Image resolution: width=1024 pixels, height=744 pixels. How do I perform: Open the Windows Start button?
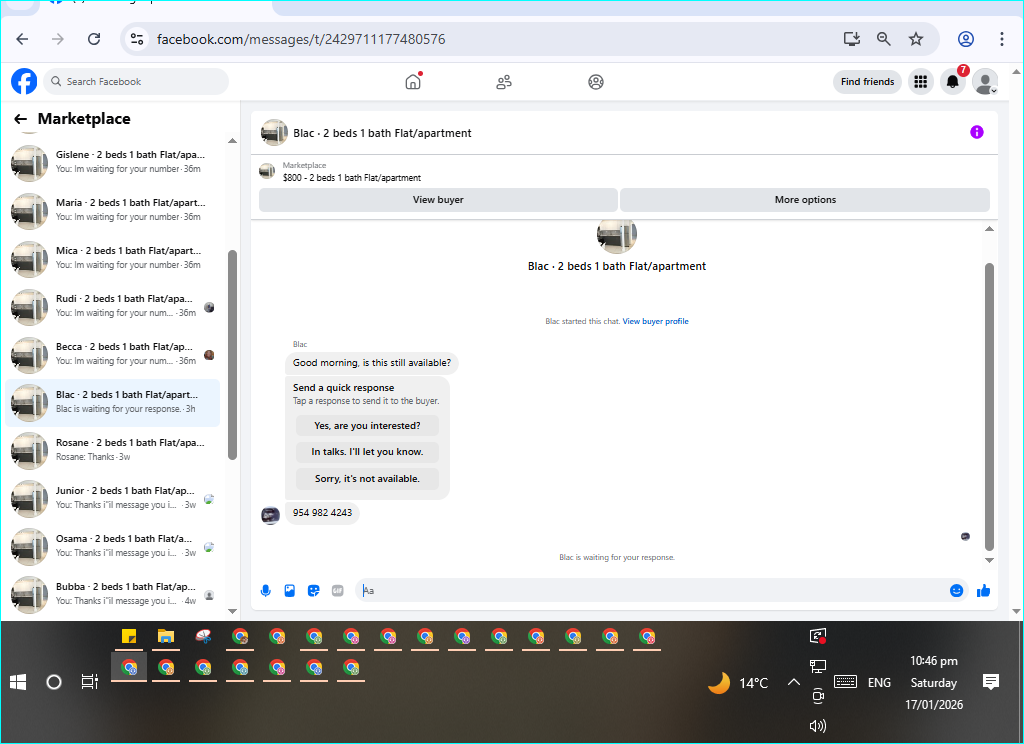(18, 683)
